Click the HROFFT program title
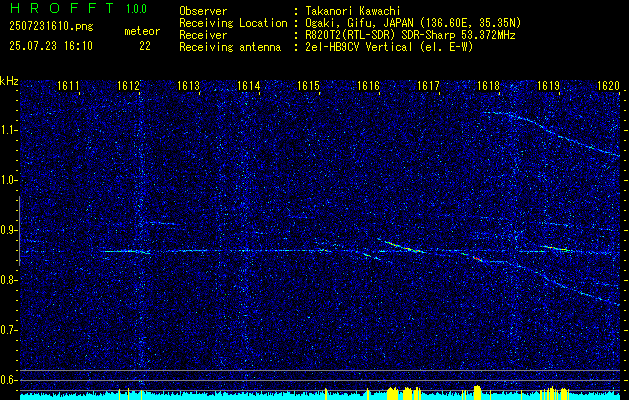The height and width of the screenshot is (400, 629). [62, 8]
